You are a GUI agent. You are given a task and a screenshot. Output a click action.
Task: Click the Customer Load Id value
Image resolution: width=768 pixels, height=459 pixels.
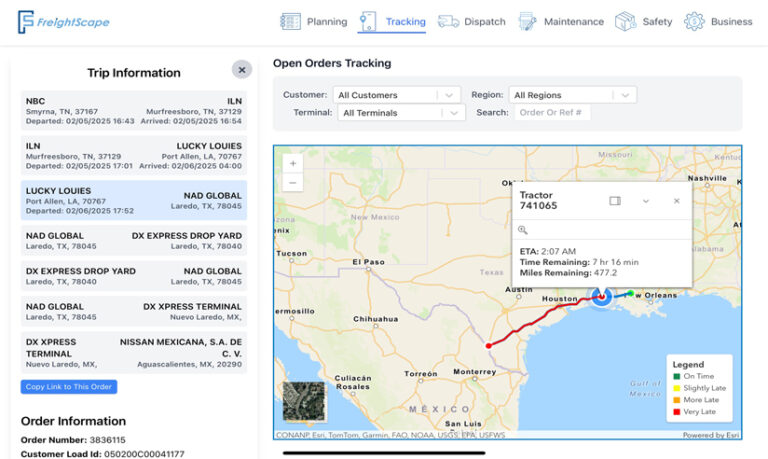(x=144, y=454)
